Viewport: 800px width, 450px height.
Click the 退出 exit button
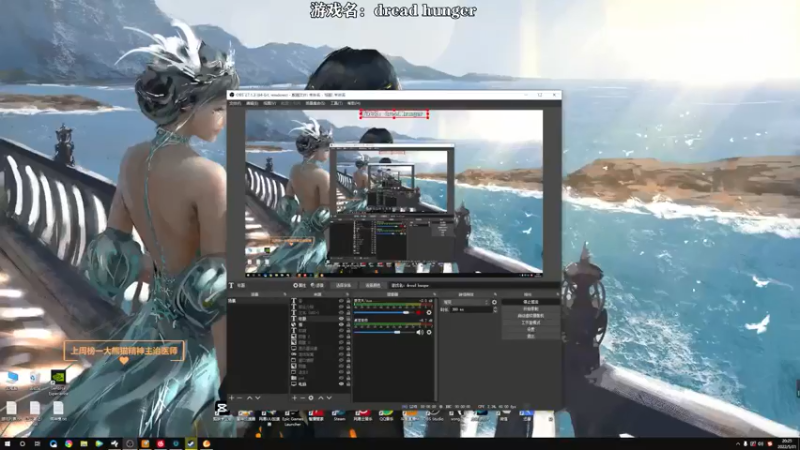tap(531, 336)
